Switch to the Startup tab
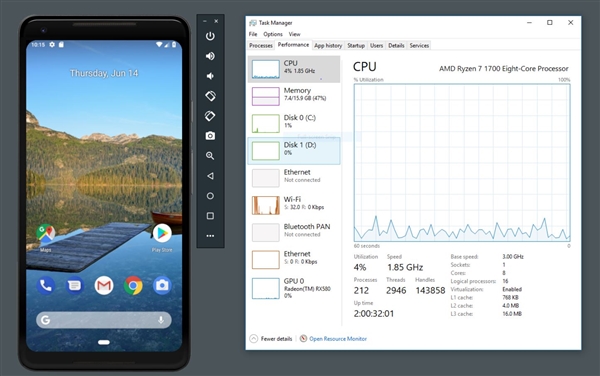This screenshot has width=600, height=376. [356, 46]
